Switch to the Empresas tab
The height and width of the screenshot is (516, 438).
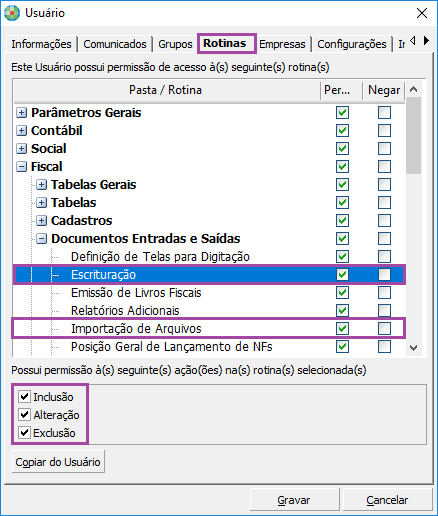pos(282,44)
